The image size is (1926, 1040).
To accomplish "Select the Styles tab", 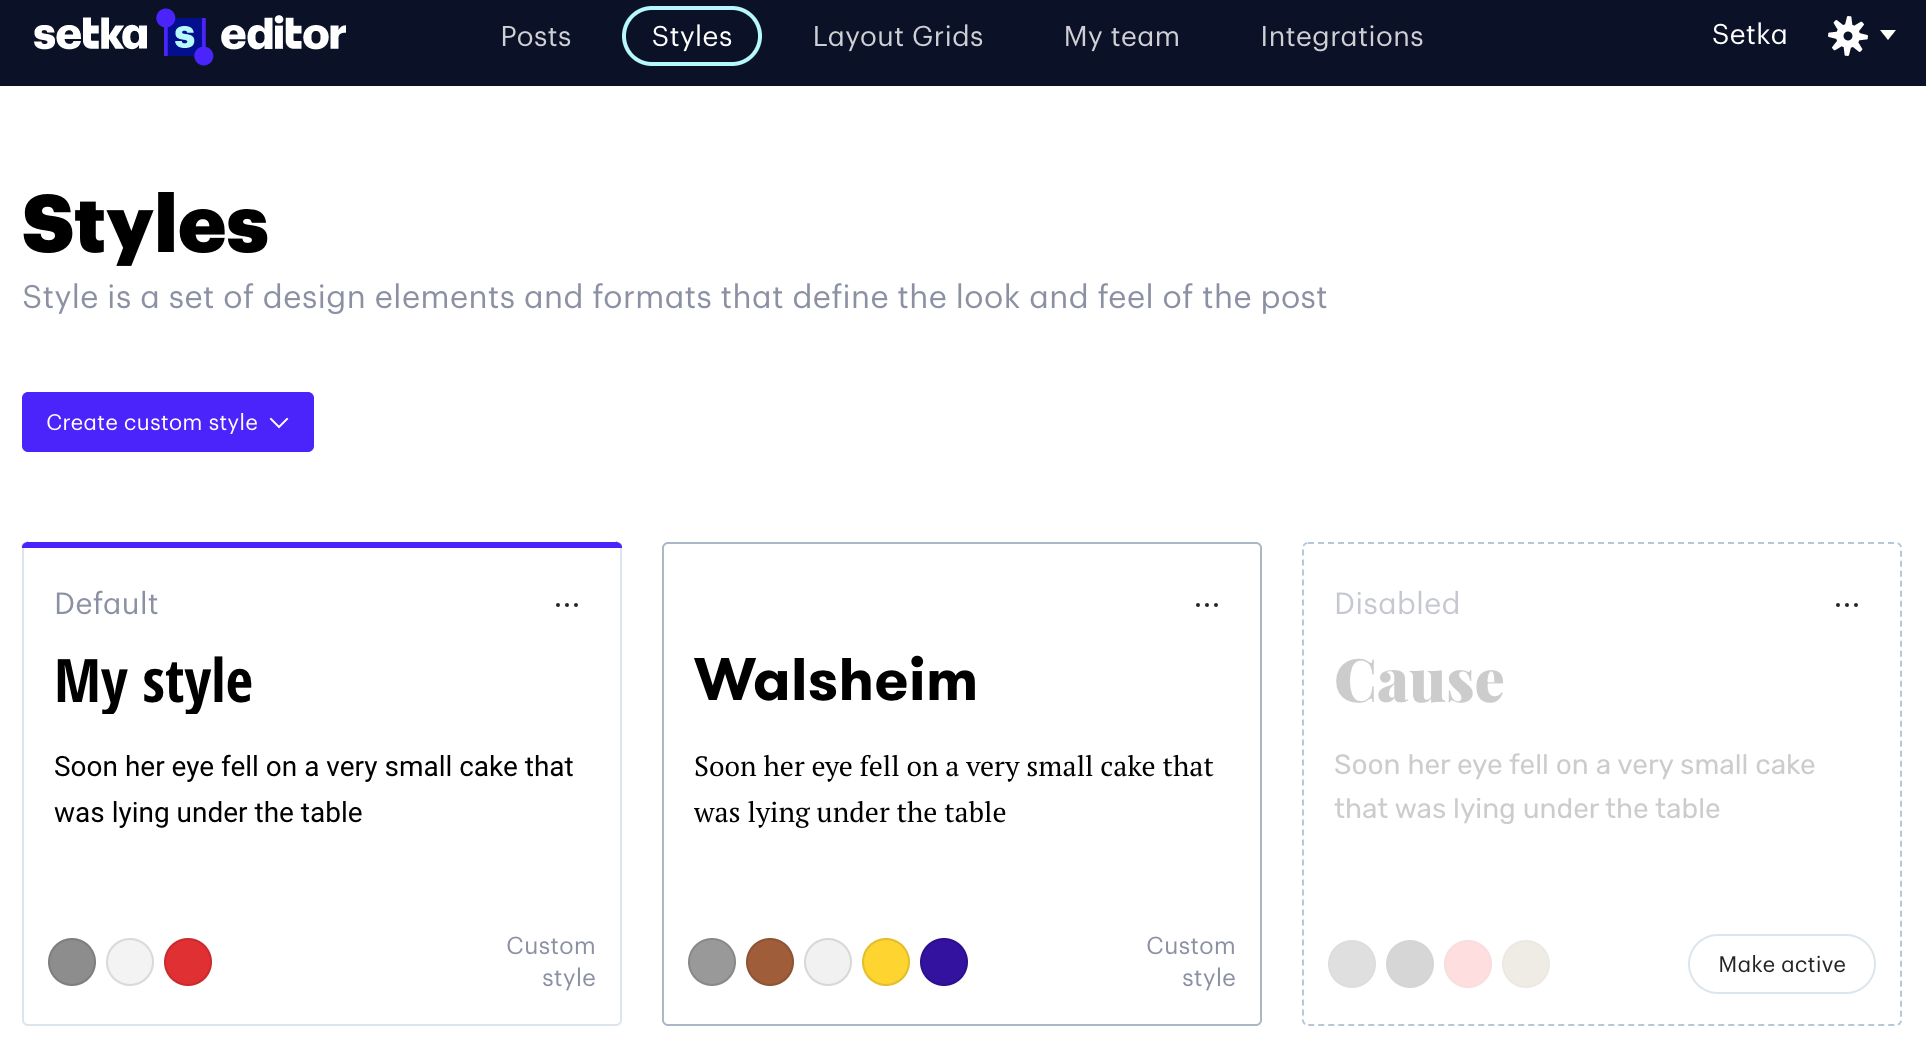I will pyautogui.click(x=692, y=36).
